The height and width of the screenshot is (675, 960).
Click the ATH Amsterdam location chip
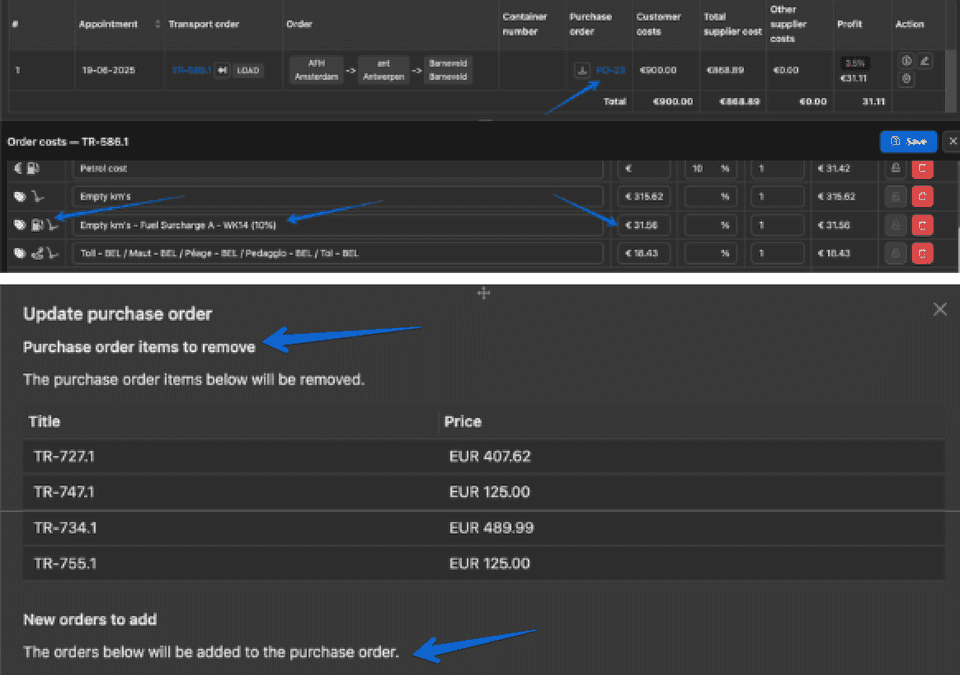click(x=316, y=70)
